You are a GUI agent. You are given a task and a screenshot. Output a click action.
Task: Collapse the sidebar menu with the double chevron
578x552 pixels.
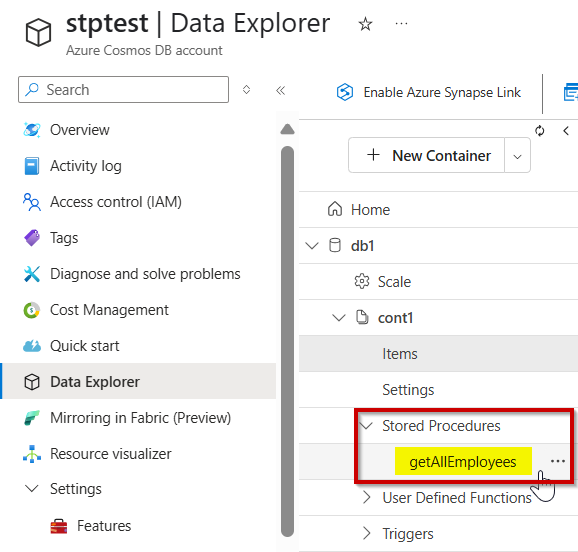281,90
